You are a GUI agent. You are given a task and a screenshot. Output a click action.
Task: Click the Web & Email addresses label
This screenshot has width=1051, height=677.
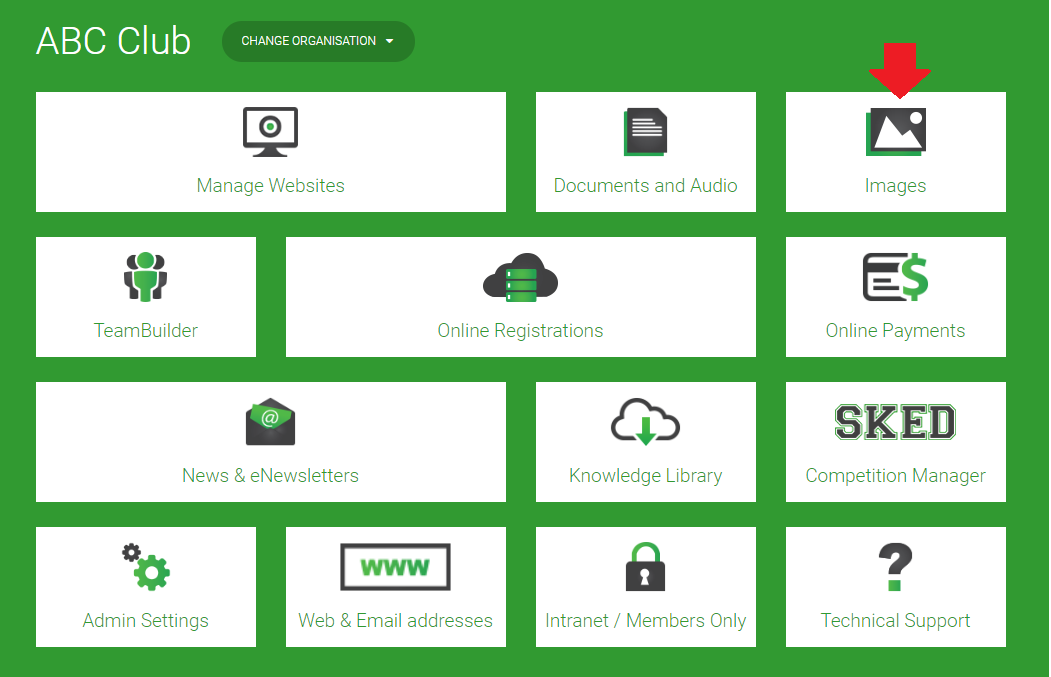[395, 621]
